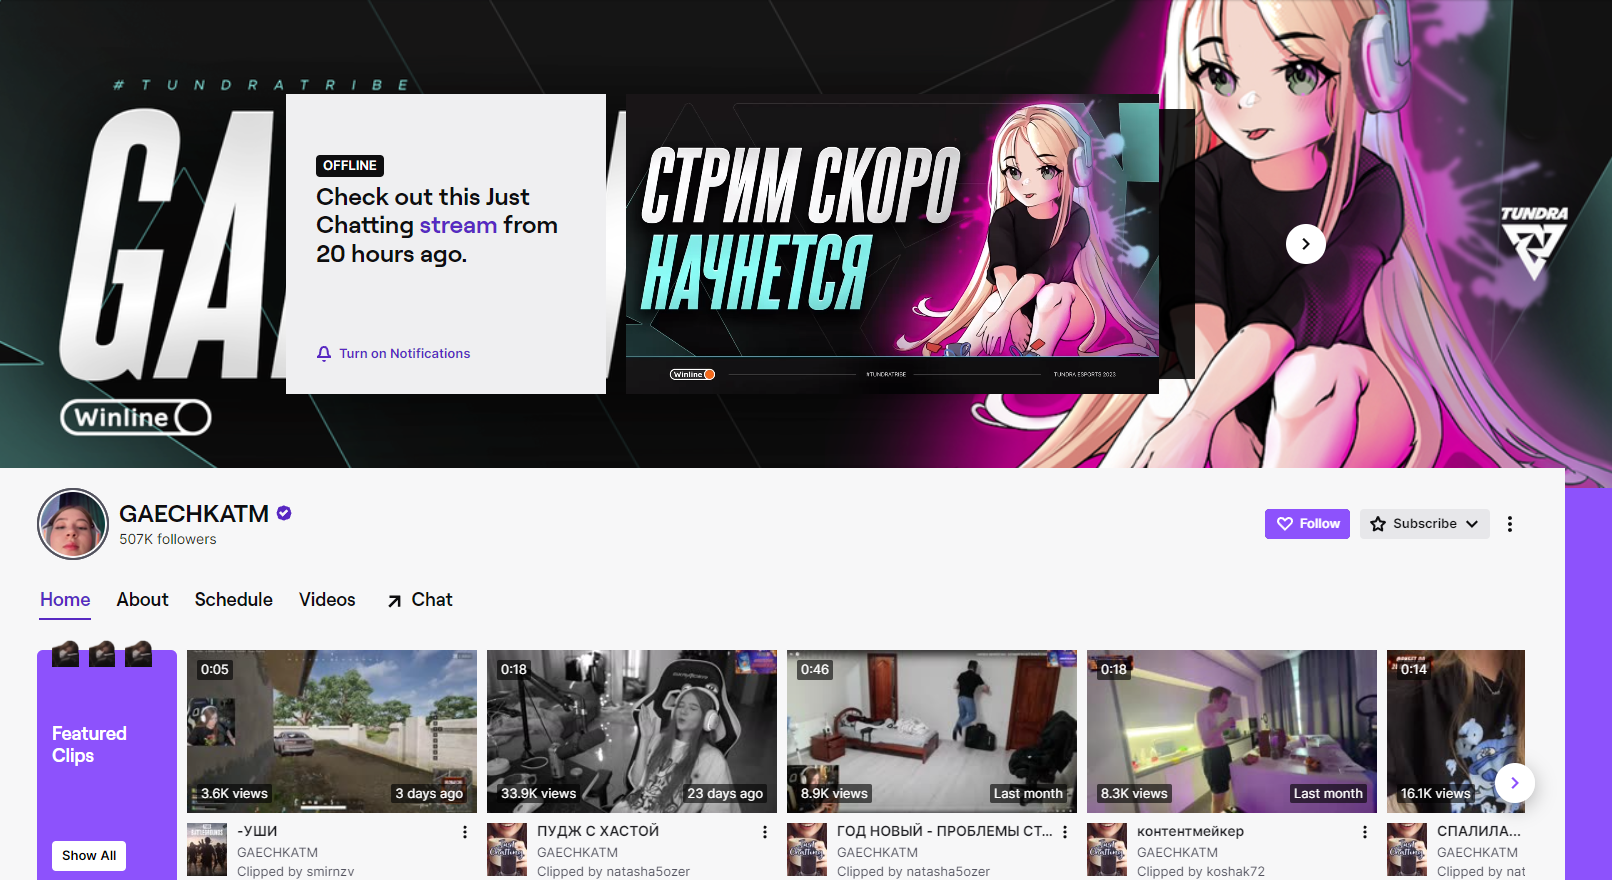Switch to the About tab
Viewport: 1612px width, 880px height.
[x=142, y=600]
